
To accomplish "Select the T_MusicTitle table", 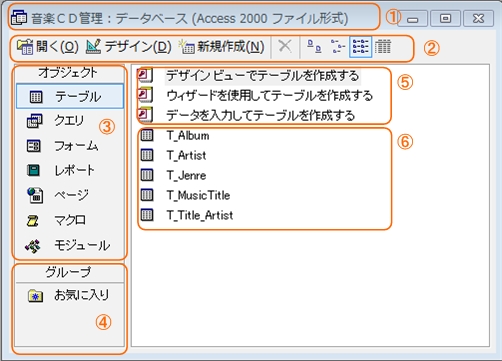I will [x=185, y=195].
